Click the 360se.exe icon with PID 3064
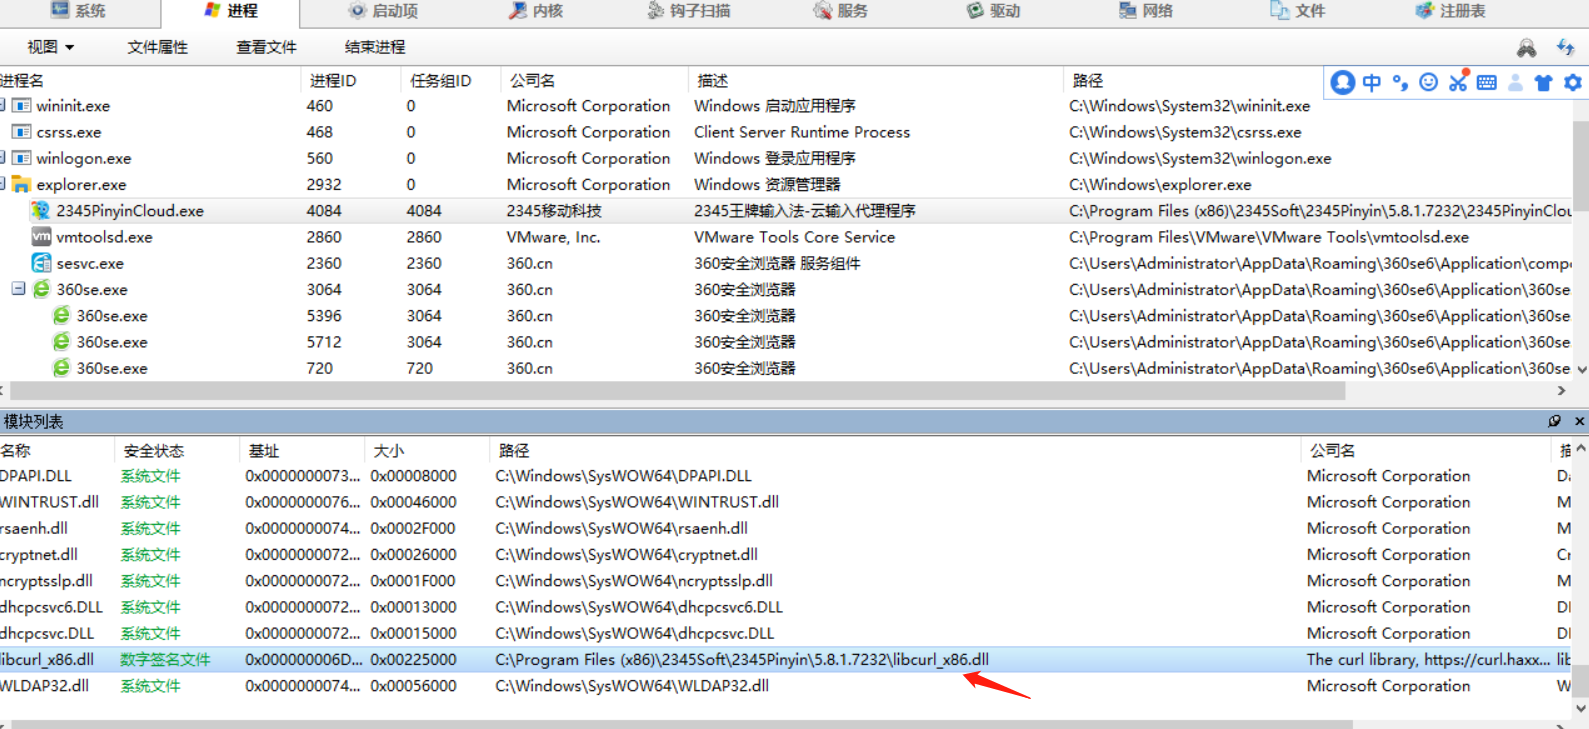Viewport: 1589px width, 729px height. [41, 289]
